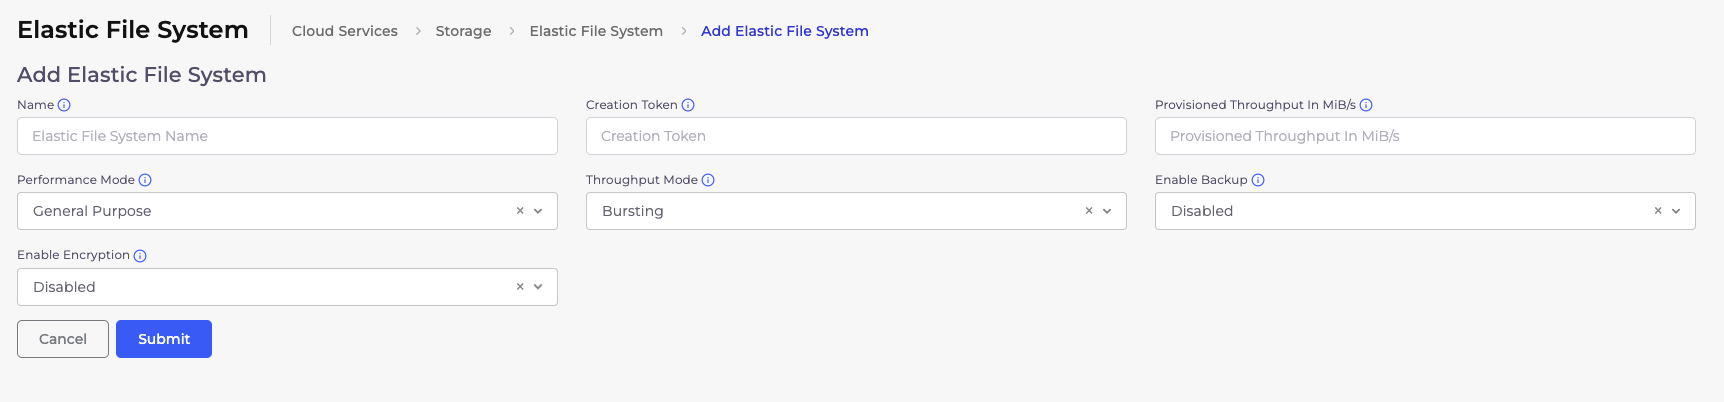Click the Provisioned Throughput In MiB/s label
Image resolution: width=1724 pixels, height=402 pixels.
pyautogui.click(x=1255, y=105)
